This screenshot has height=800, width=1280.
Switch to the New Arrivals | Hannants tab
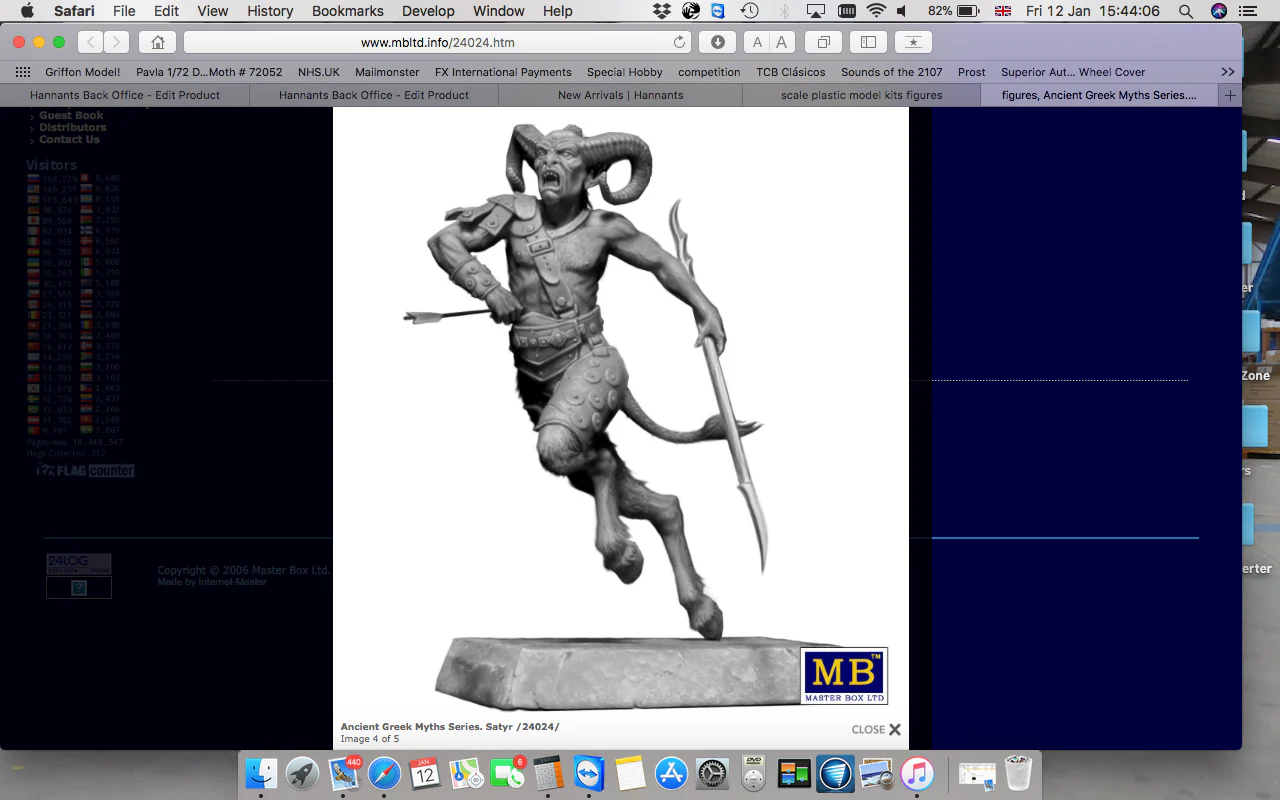point(620,95)
